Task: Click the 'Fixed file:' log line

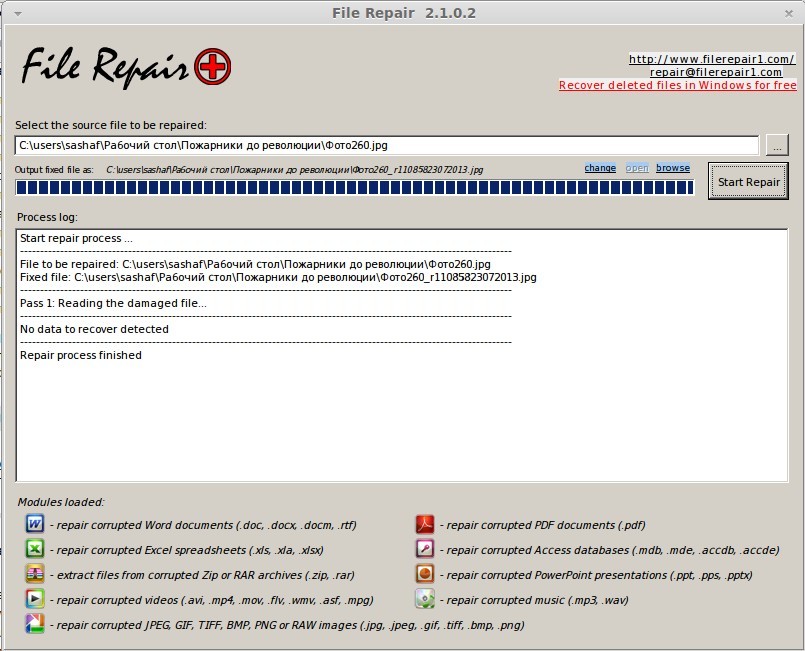Action: point(278,277)
